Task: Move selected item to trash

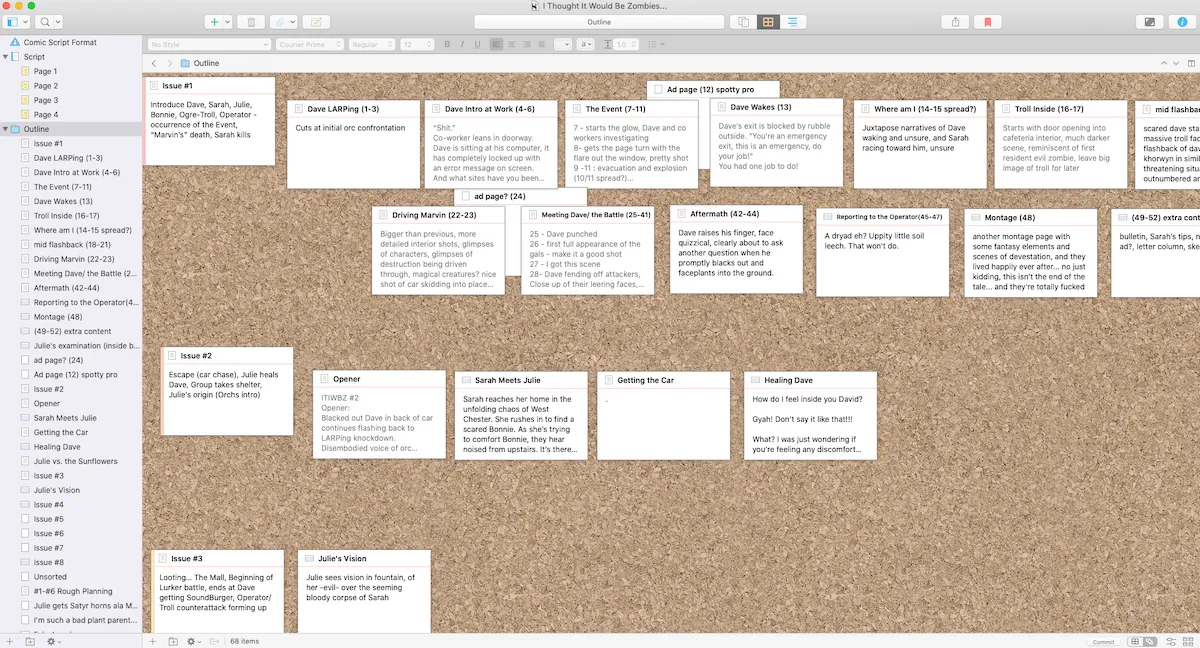Action: tap(251, 21)
